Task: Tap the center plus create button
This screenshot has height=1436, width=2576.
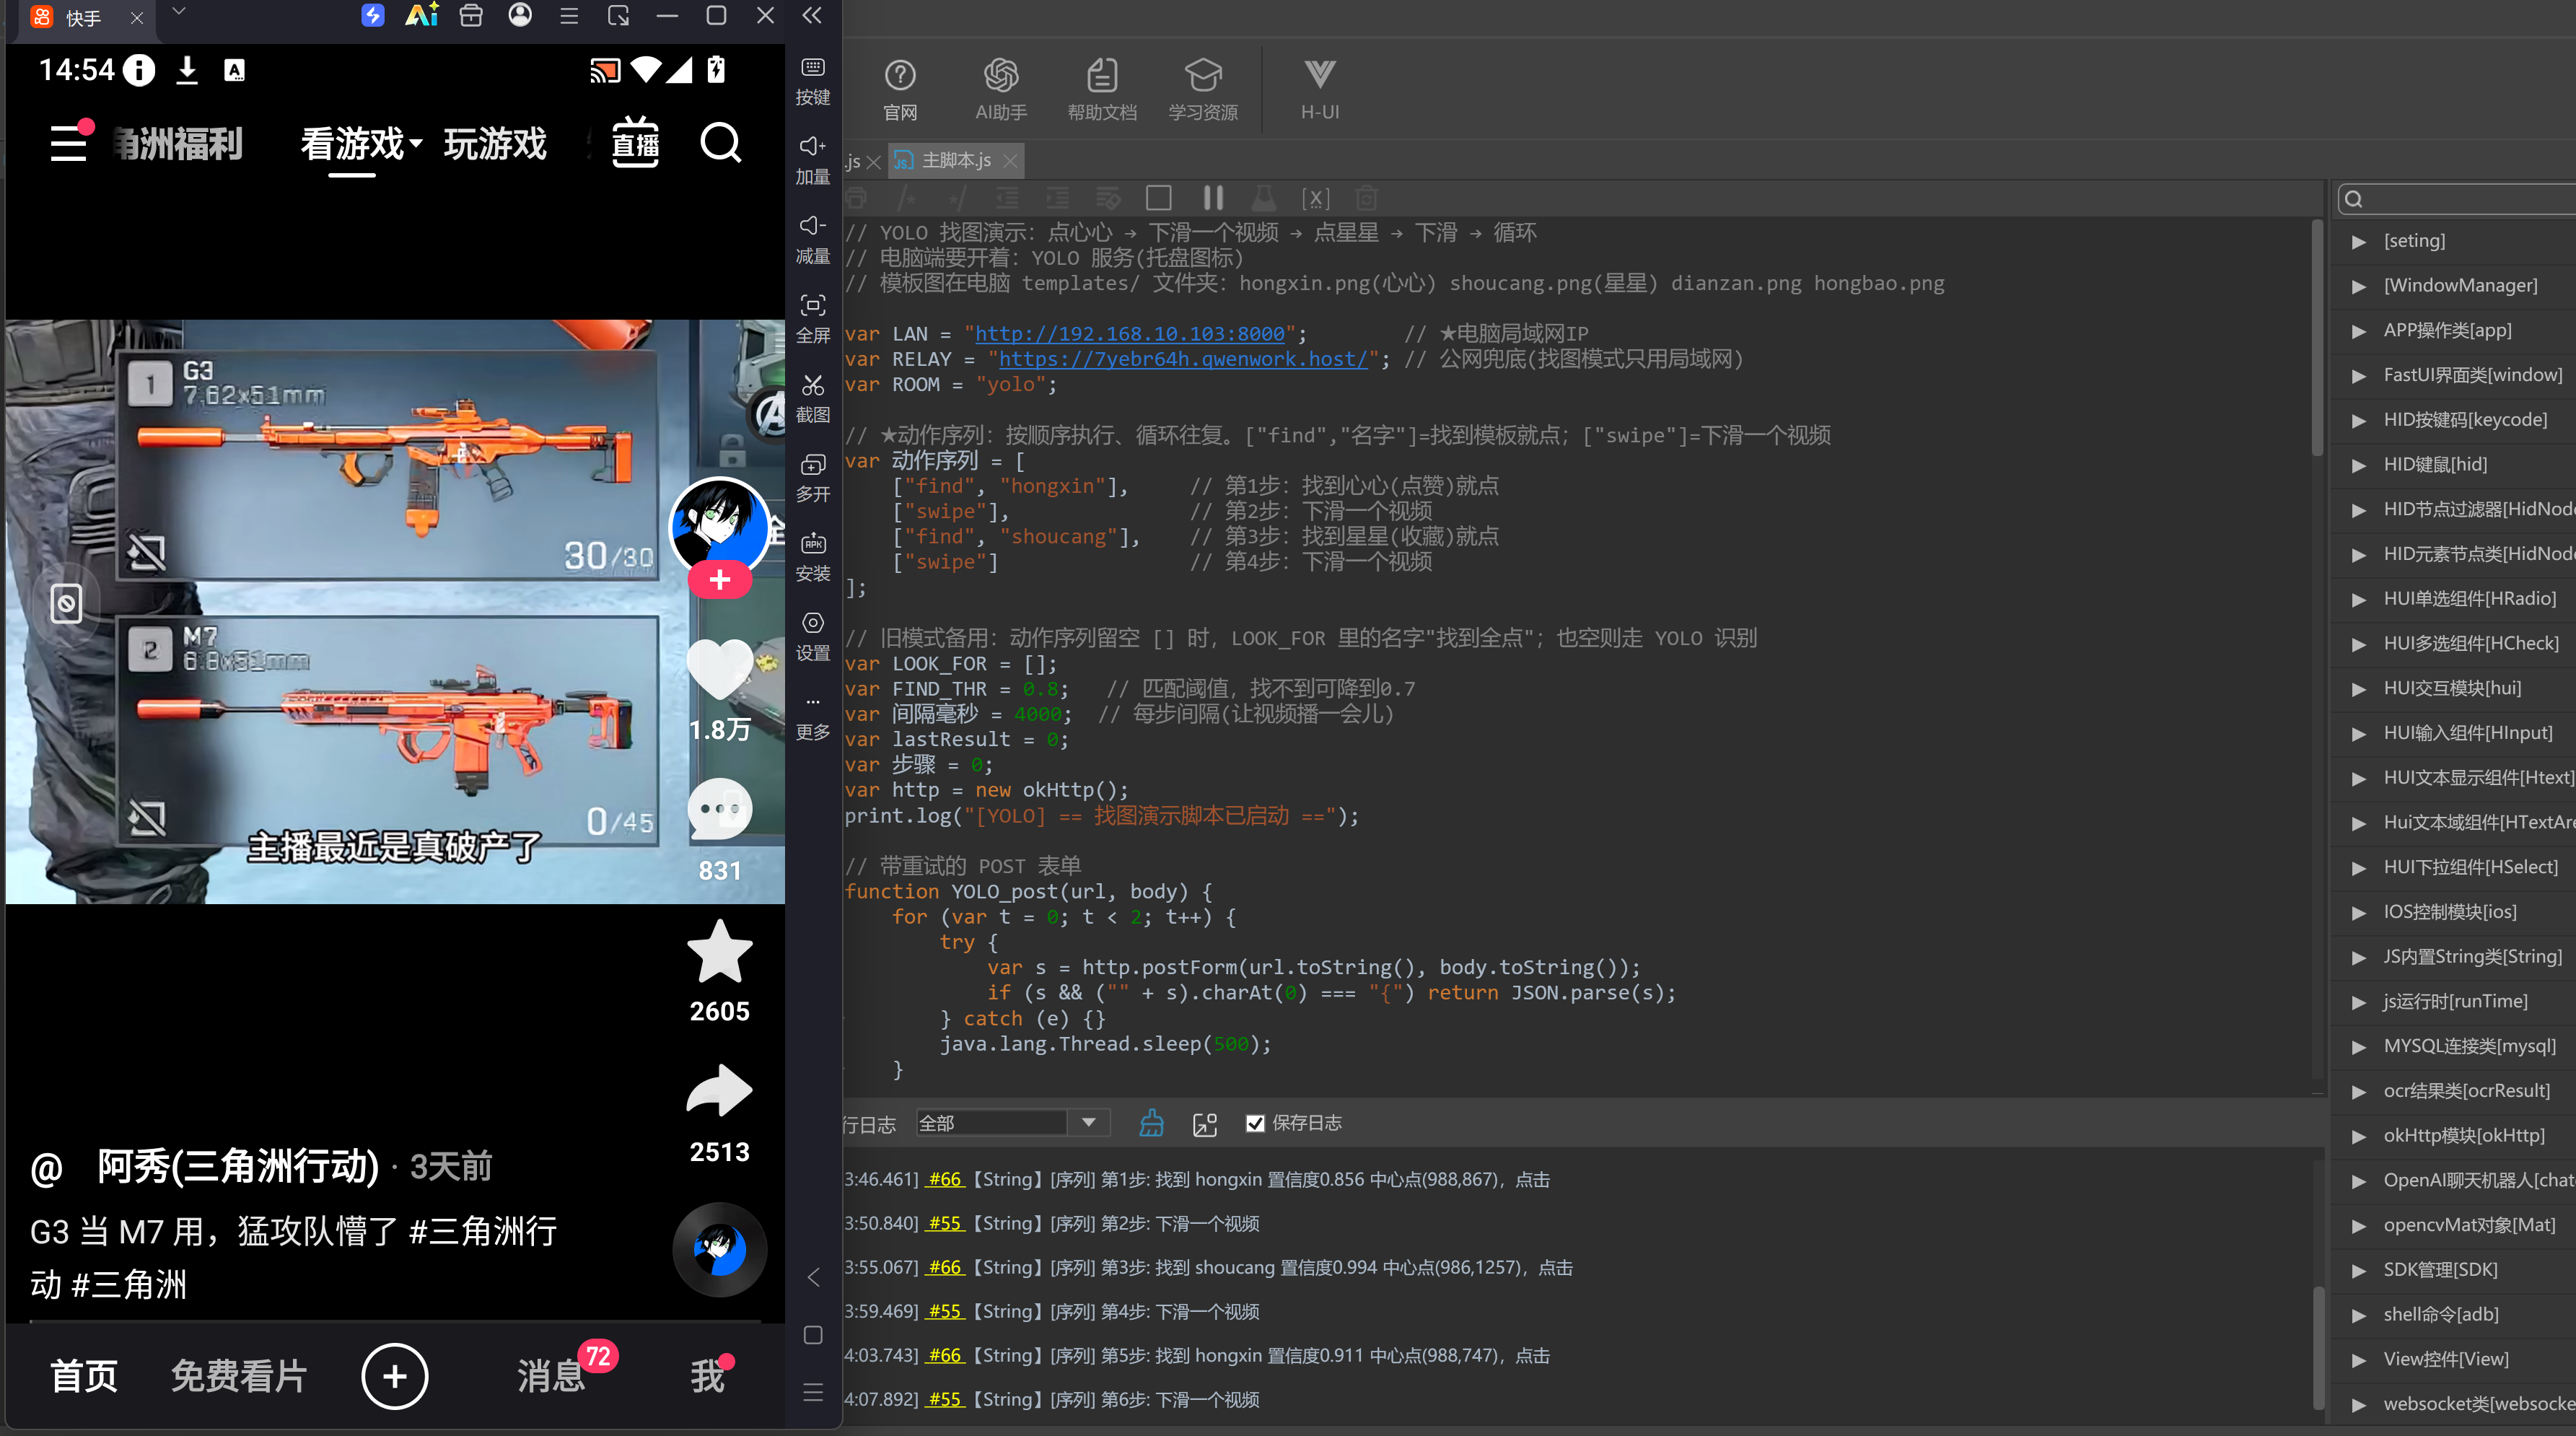Action: pyautogui.click(x=394, y=1376)
